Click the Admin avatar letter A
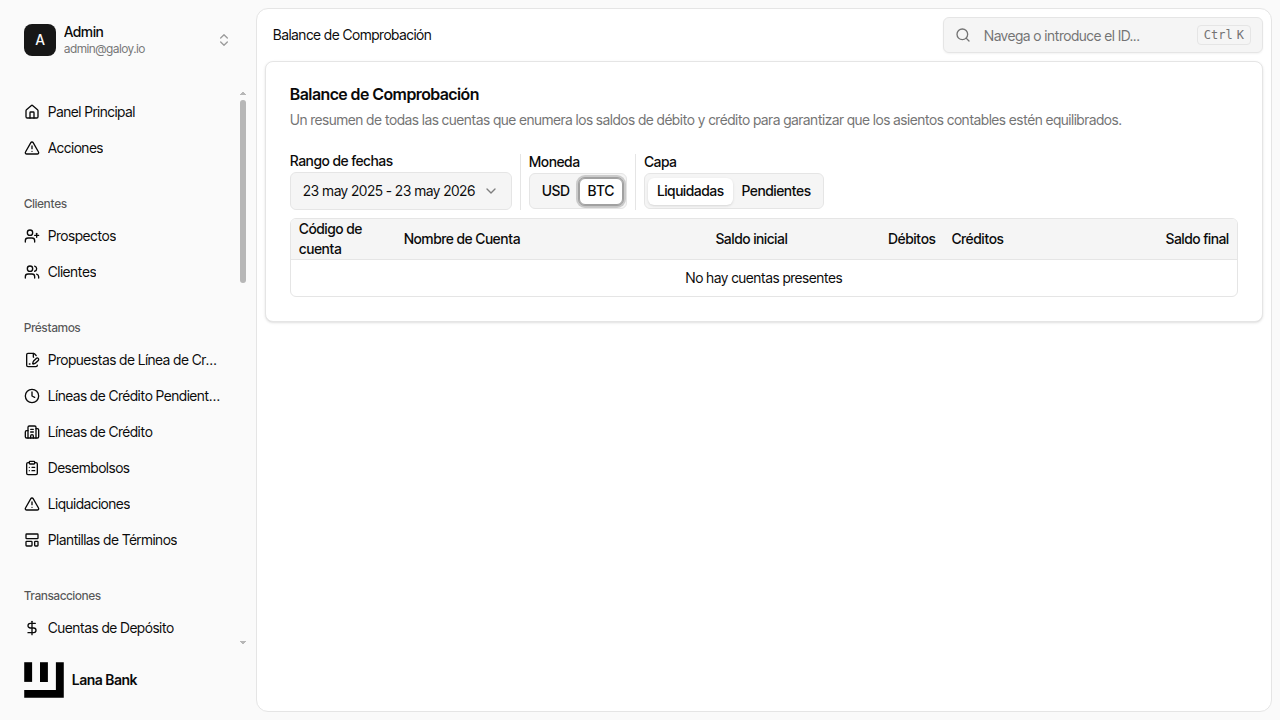 pos(40,40)
